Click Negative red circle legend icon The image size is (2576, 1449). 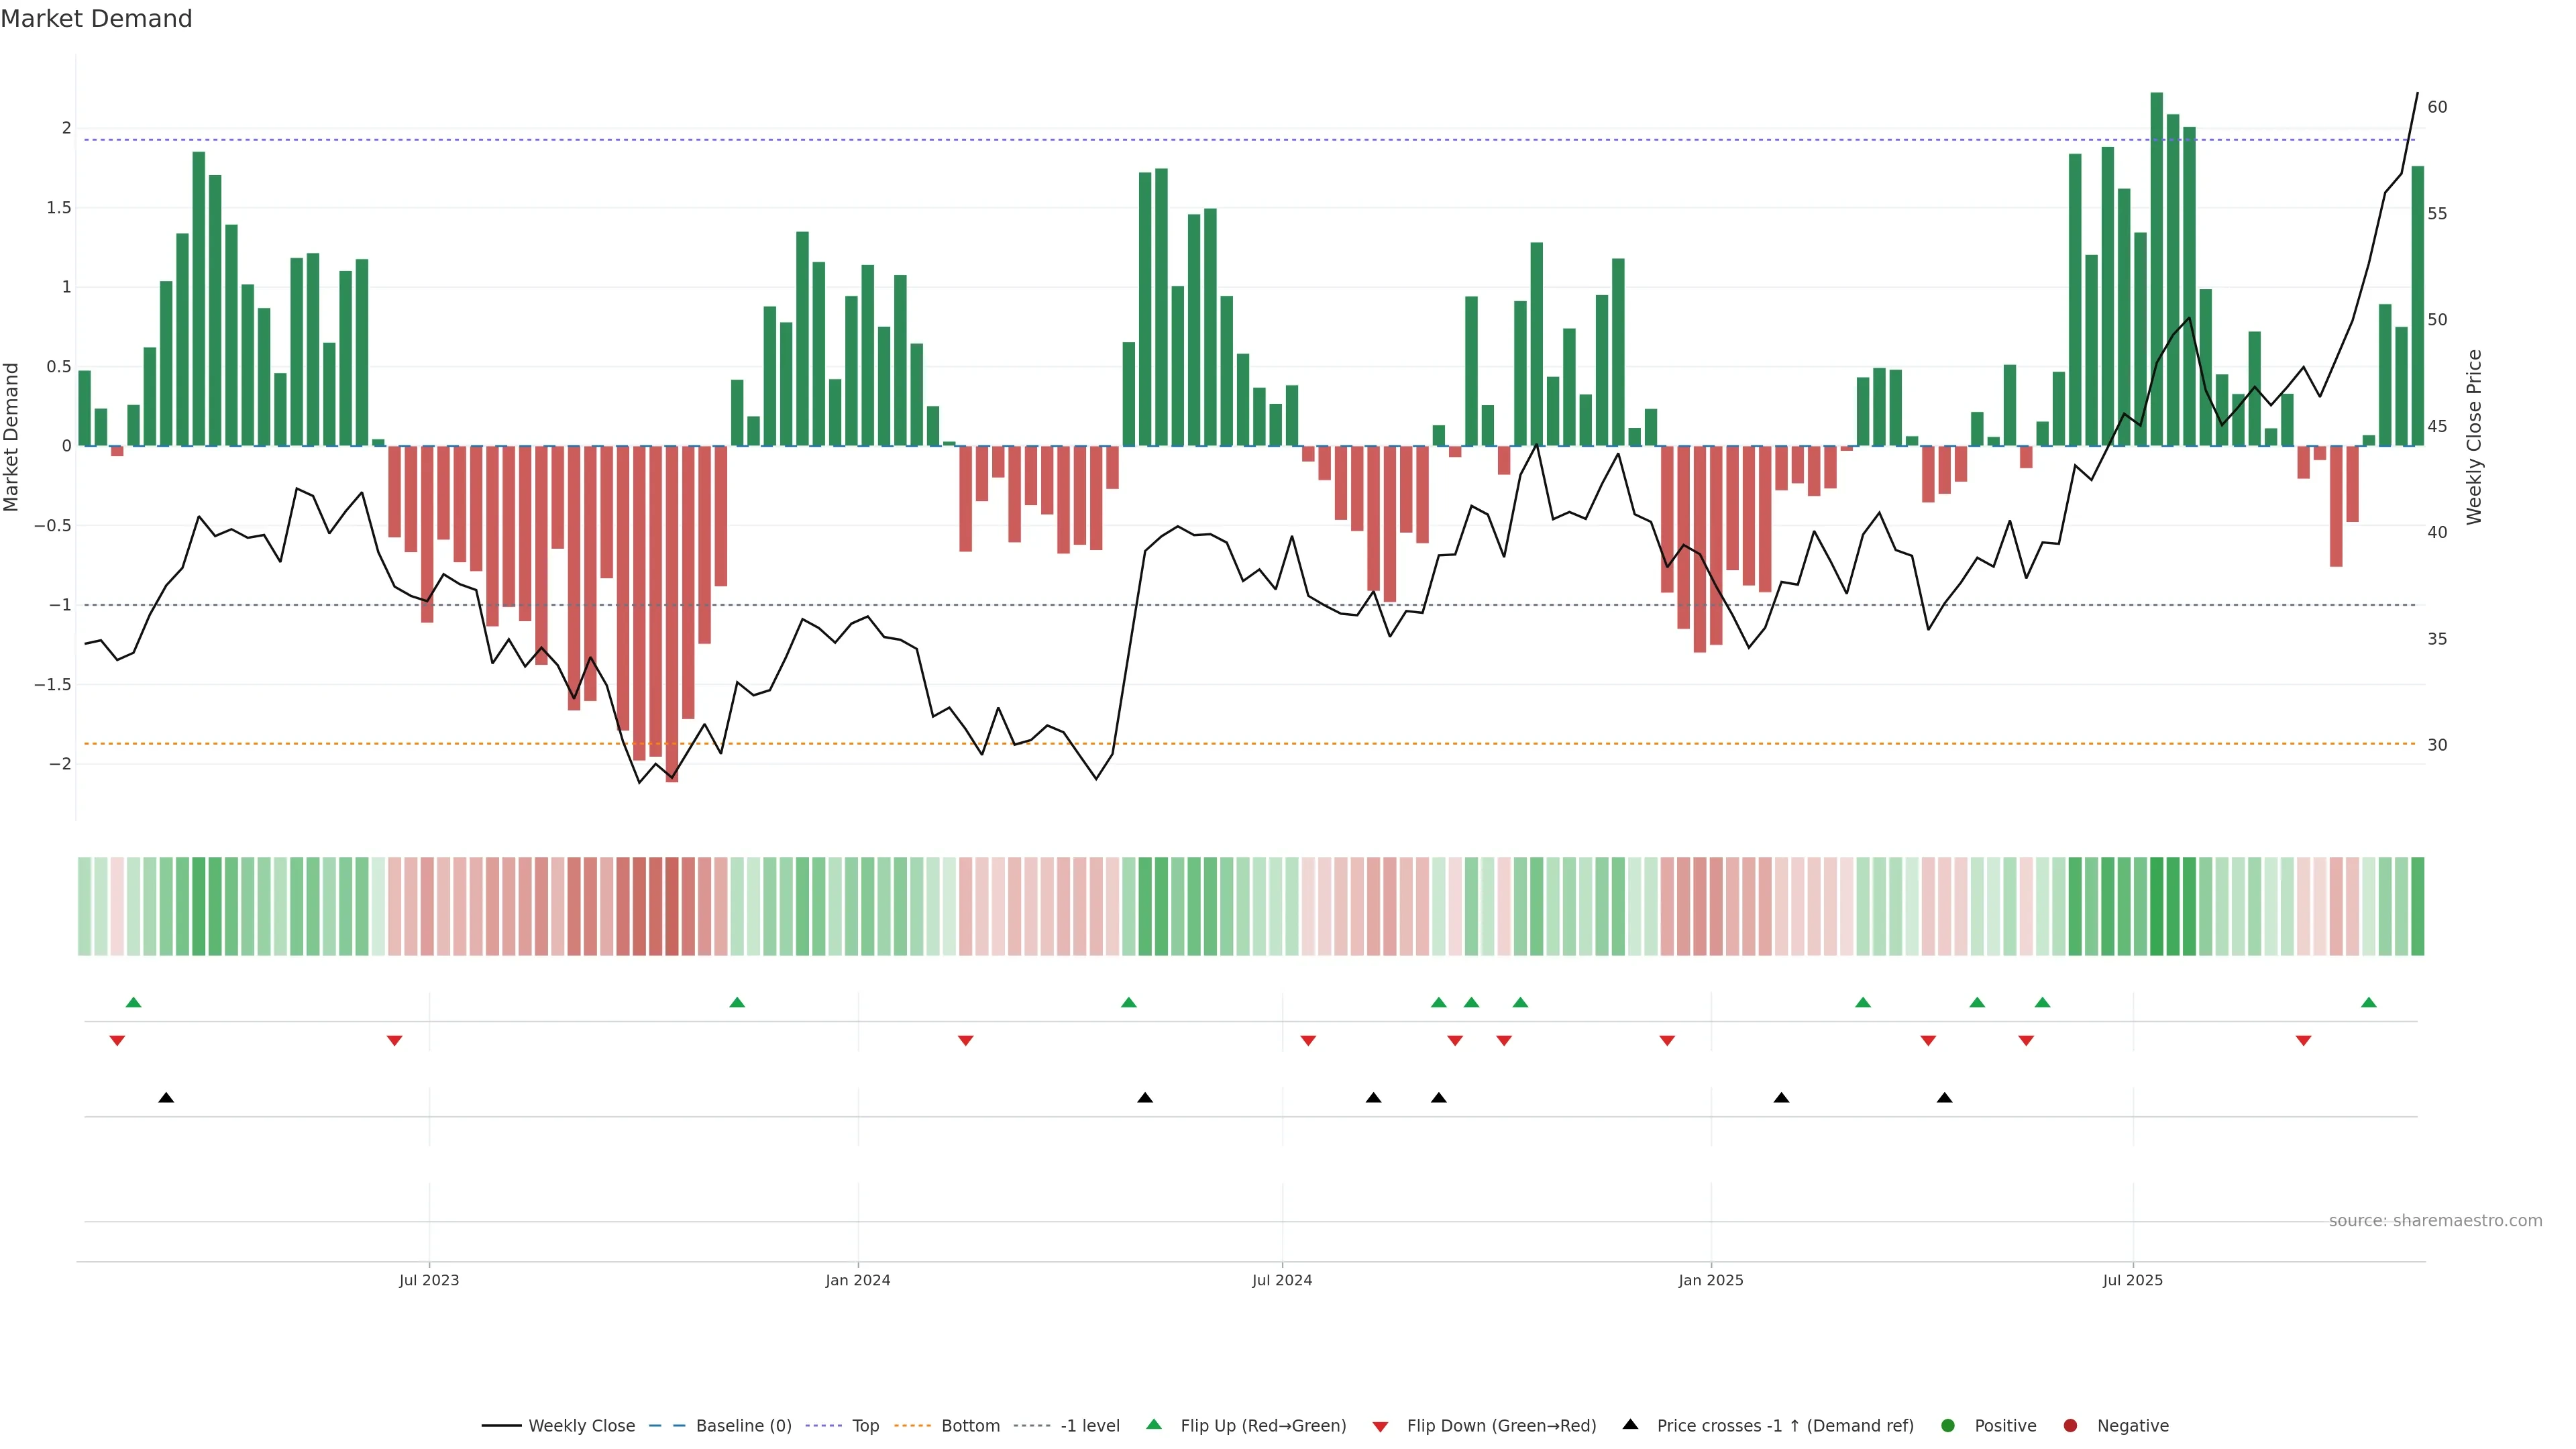click(x=2070, y=1426)
